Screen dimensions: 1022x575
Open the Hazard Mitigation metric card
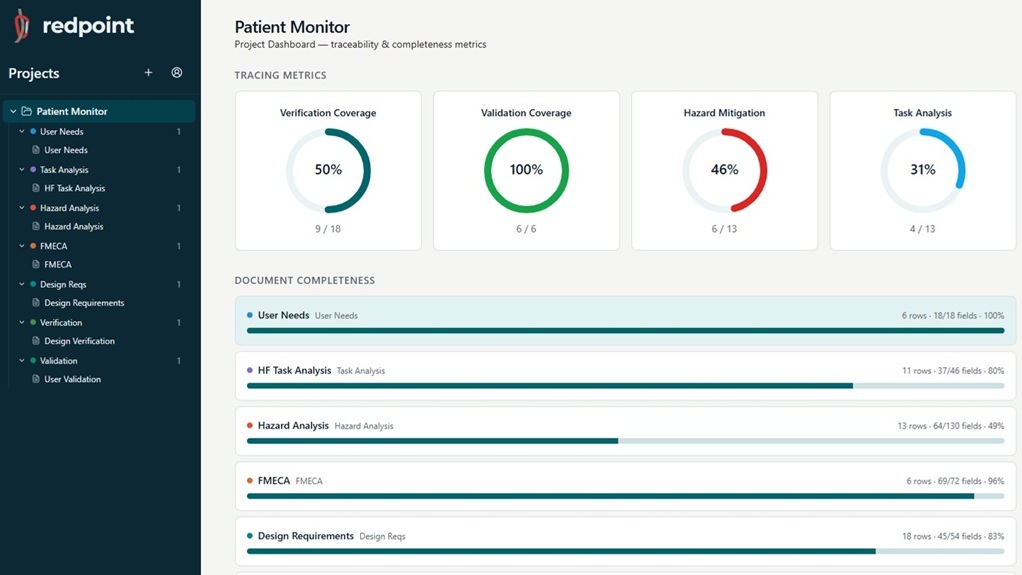coord(724,170)
